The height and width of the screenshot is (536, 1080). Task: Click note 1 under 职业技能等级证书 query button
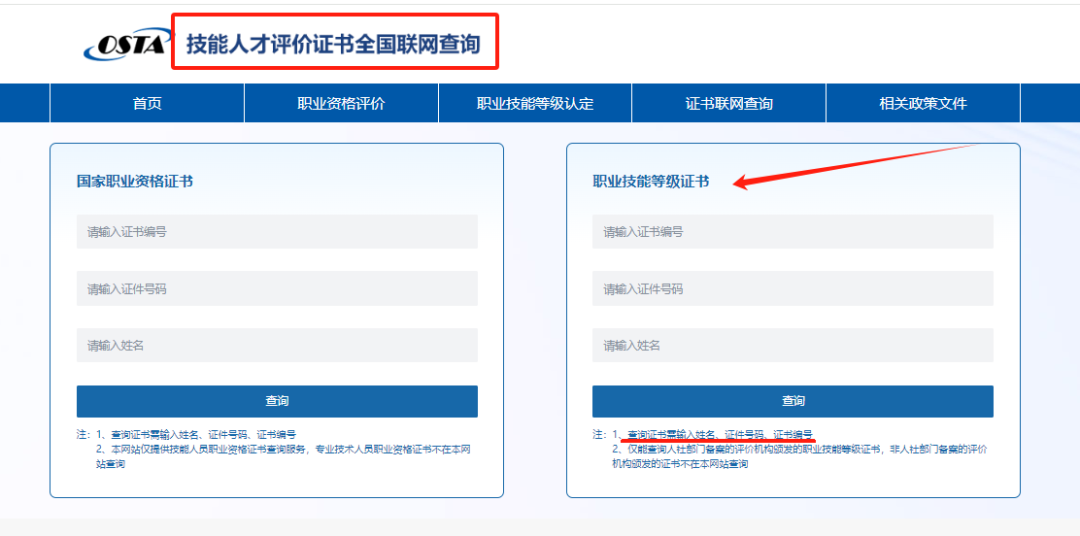[x=712, y=435]
